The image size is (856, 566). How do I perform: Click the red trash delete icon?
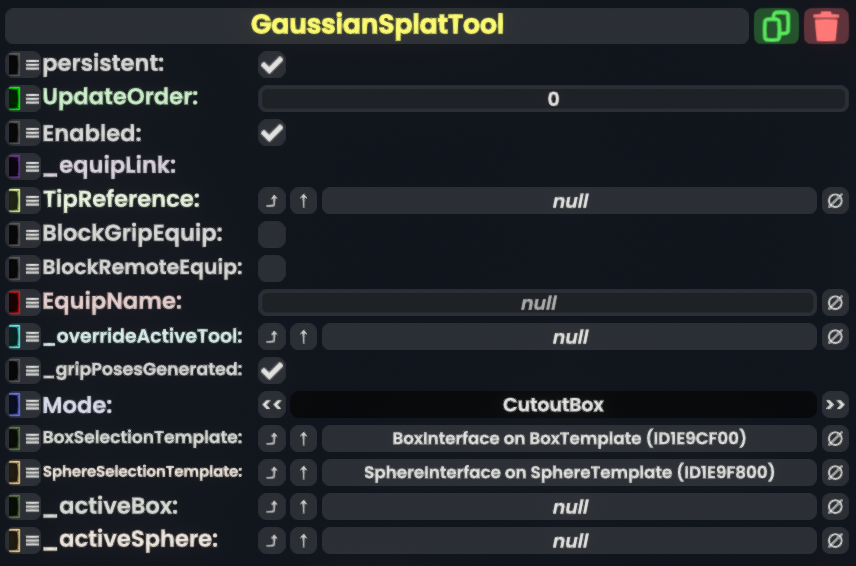[x=826, y=26]
